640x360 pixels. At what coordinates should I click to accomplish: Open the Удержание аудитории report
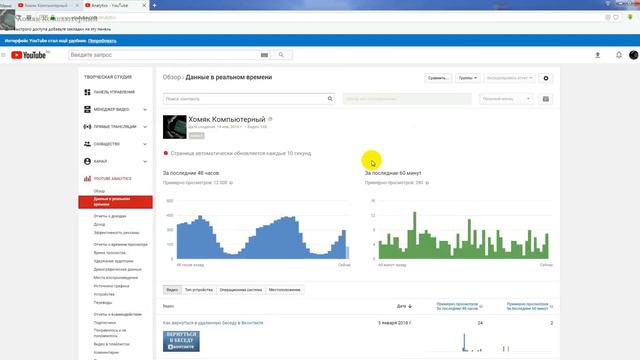pos(113,261)
